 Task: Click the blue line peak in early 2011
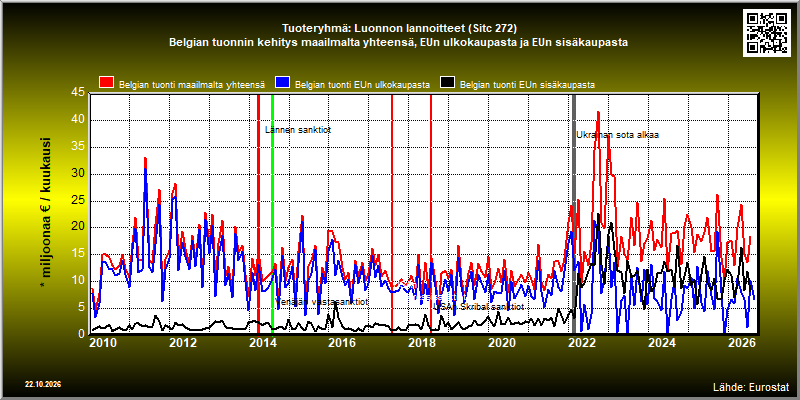coord(145,169)
